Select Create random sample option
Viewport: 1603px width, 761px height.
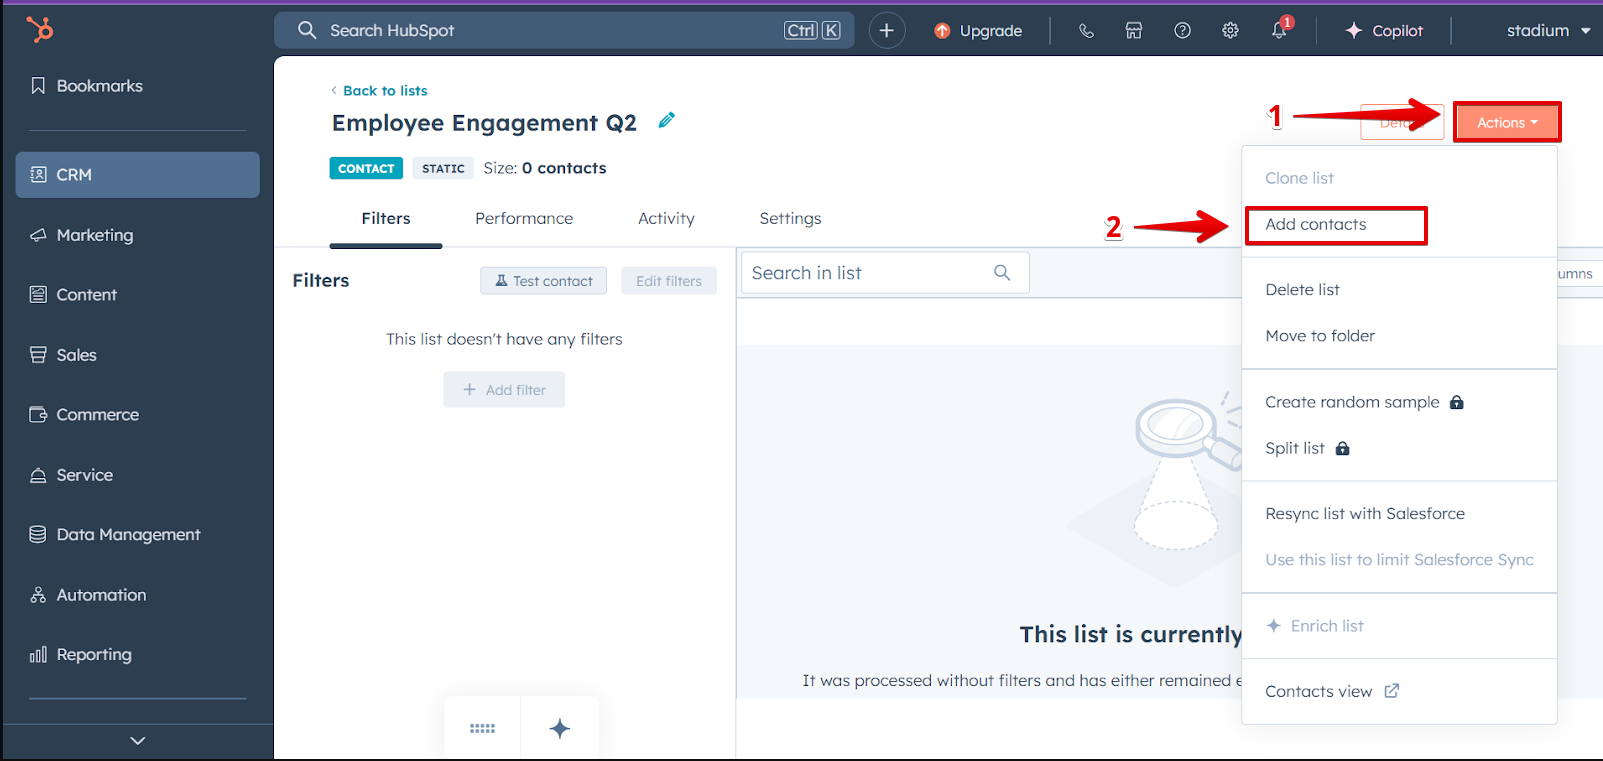1364,402
